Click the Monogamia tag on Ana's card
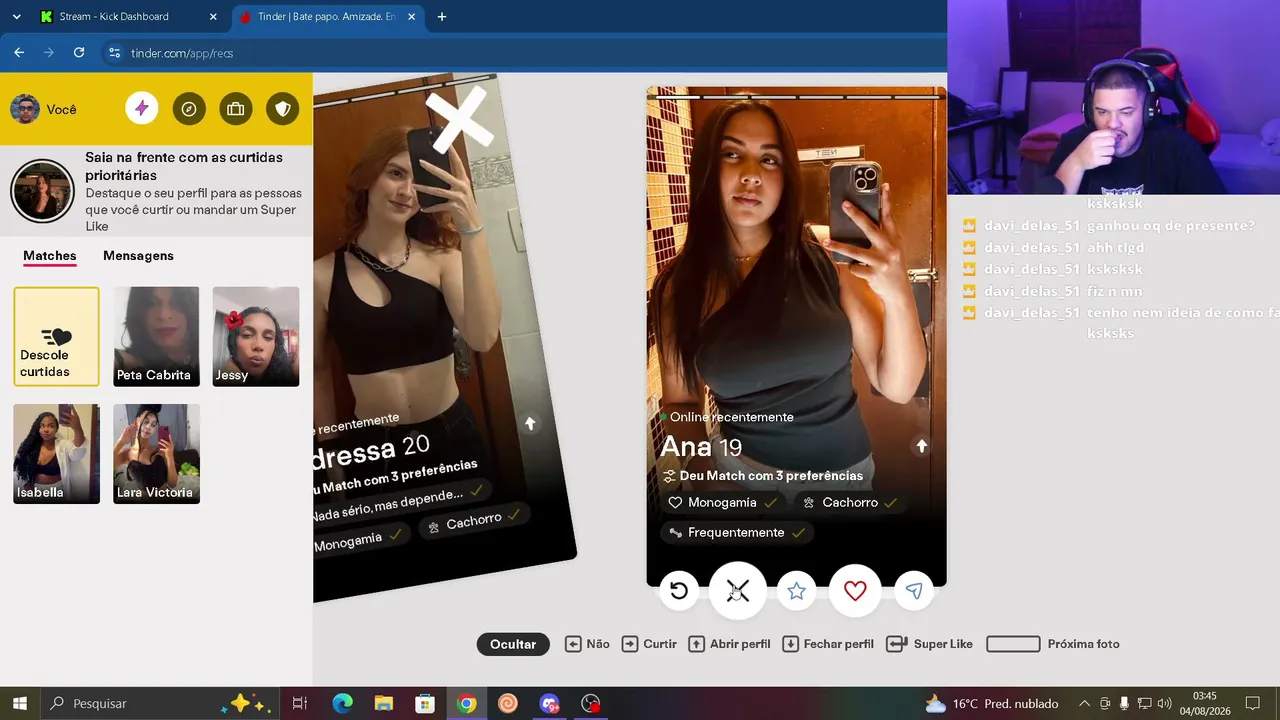This screenshot has height=720, width=1280. (722, 502)
